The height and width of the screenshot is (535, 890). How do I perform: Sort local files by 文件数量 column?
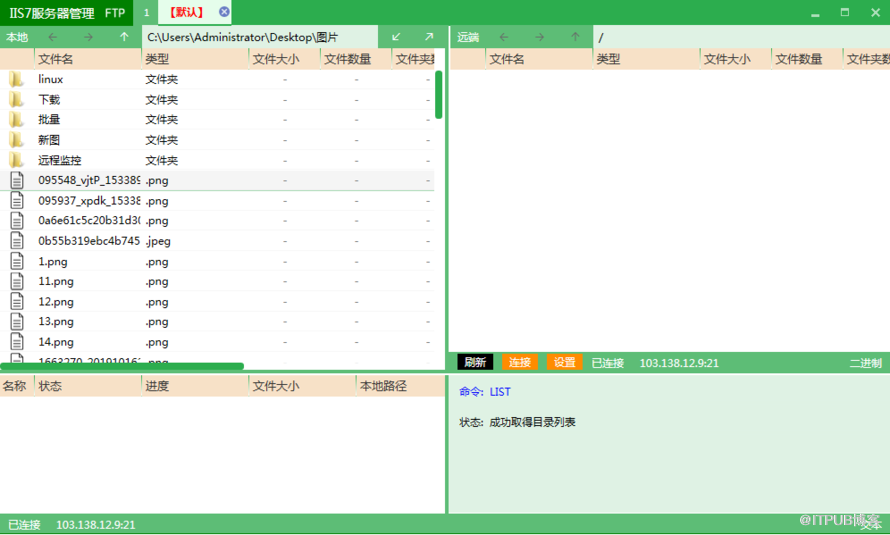[356, 58]
